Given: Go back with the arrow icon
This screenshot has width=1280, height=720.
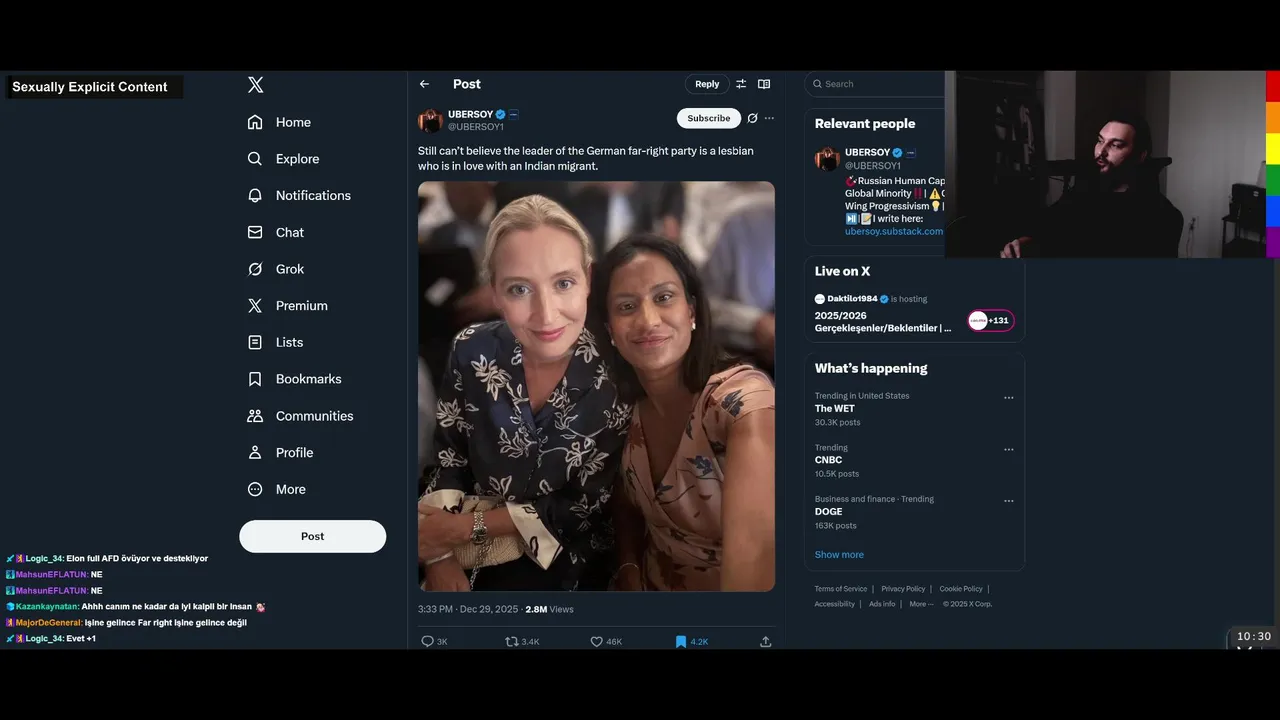Looking at the screenshot, I should [424, 84].
